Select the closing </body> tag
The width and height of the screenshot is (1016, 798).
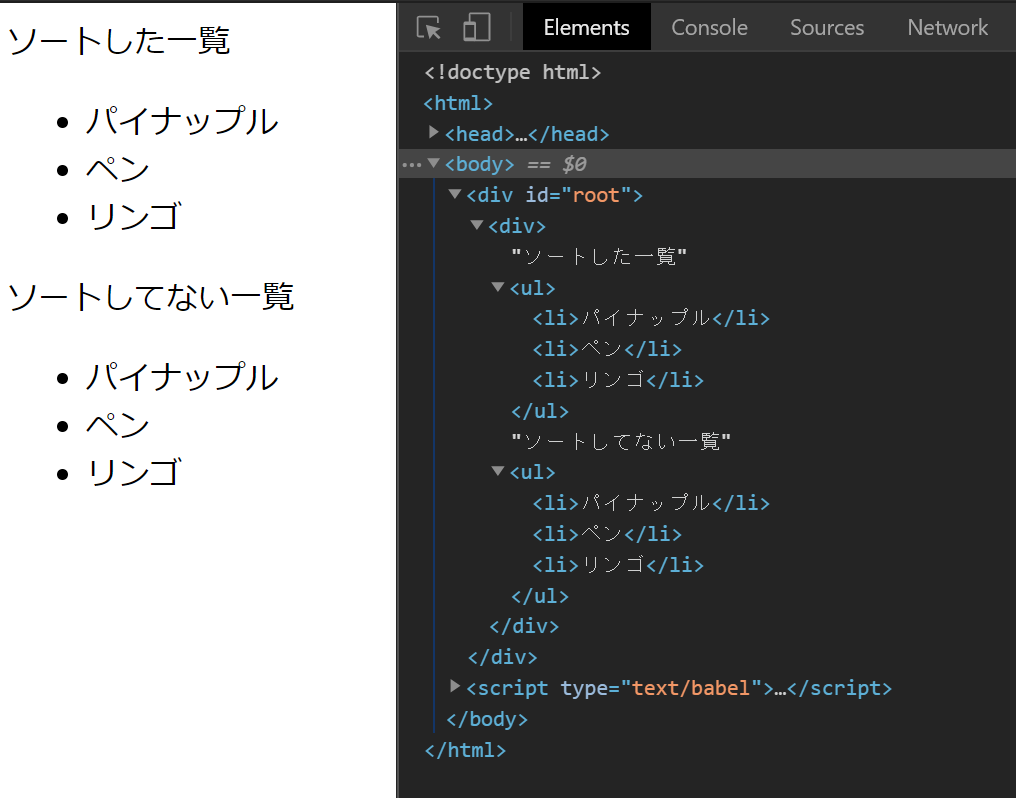point(487,719)
